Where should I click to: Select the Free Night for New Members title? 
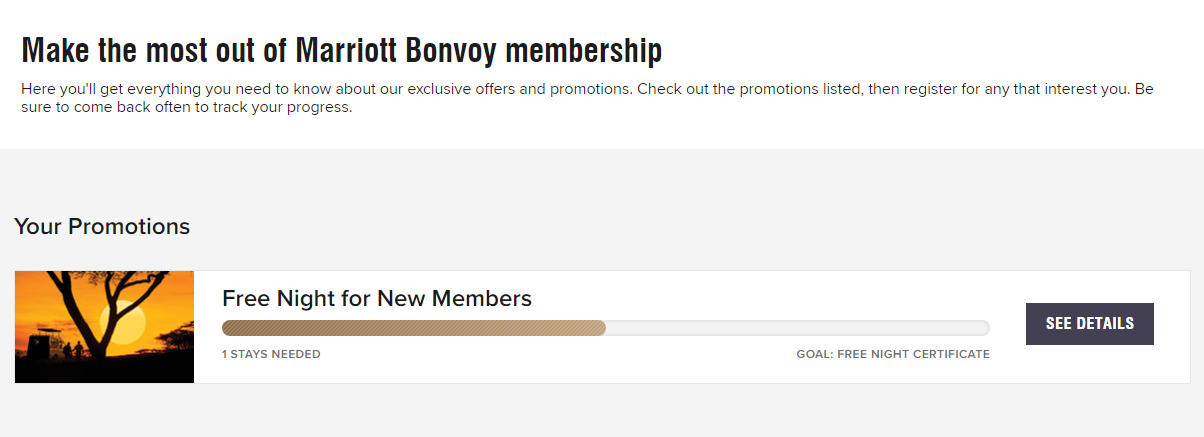(376, 298)
